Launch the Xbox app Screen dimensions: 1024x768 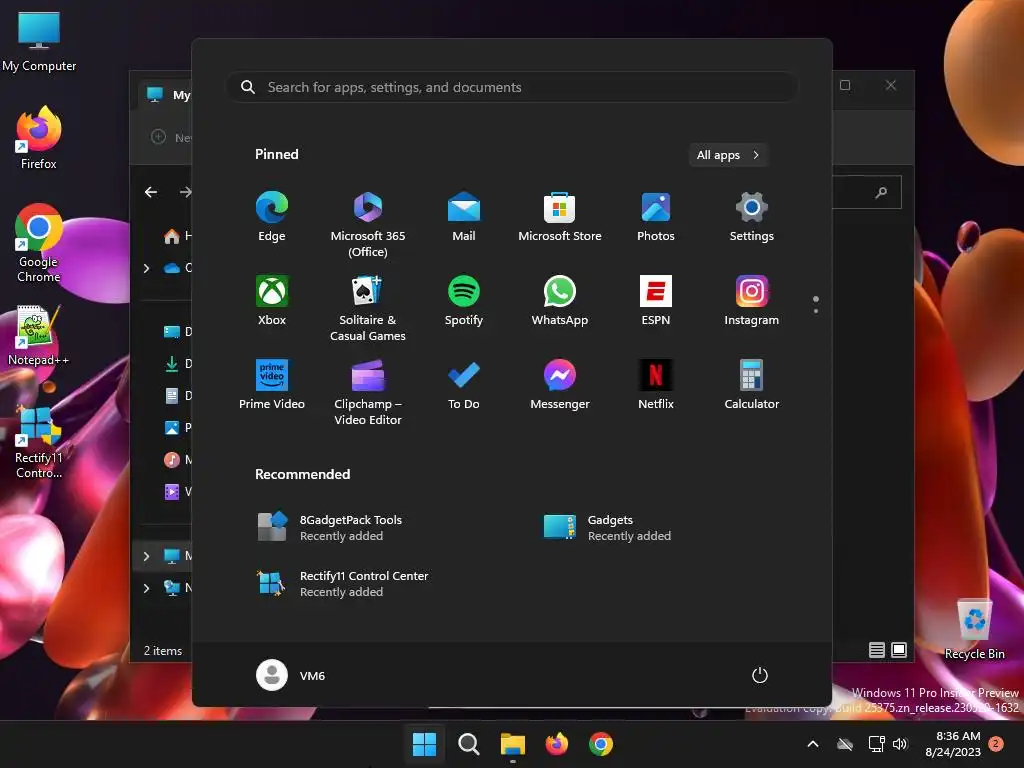(272, 301)
